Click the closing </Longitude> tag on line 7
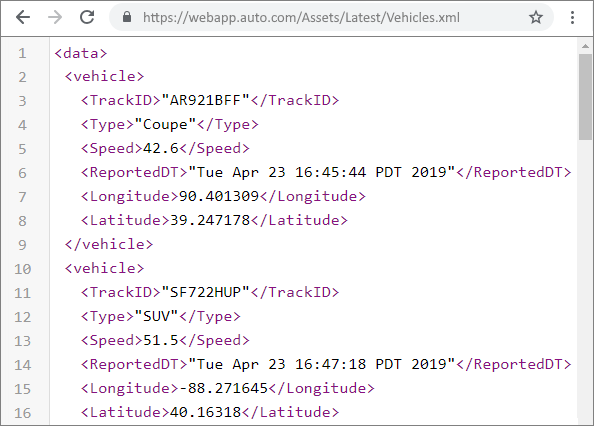The width and height of the screenshot is (594, 426). tap(313, 196)
